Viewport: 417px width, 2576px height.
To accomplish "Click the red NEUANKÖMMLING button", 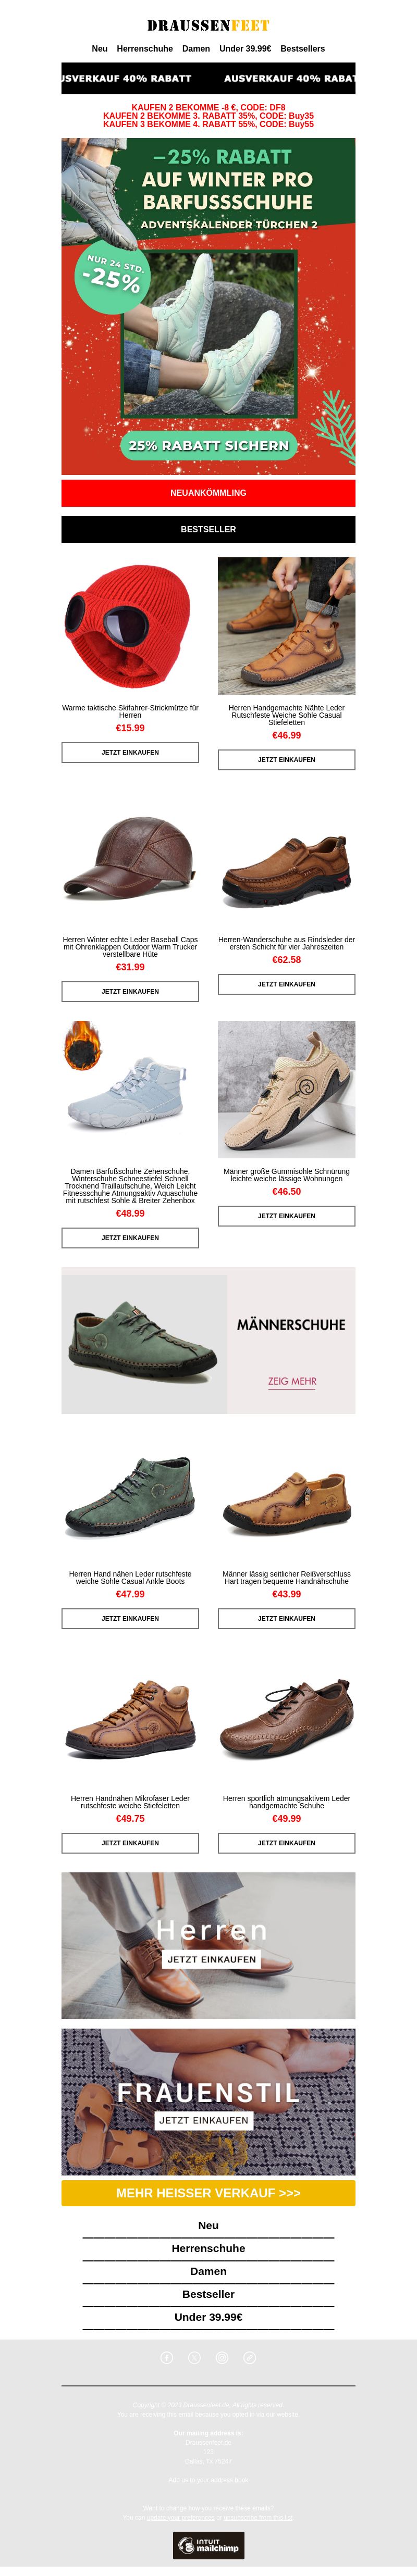I will (x=208, y=493).
